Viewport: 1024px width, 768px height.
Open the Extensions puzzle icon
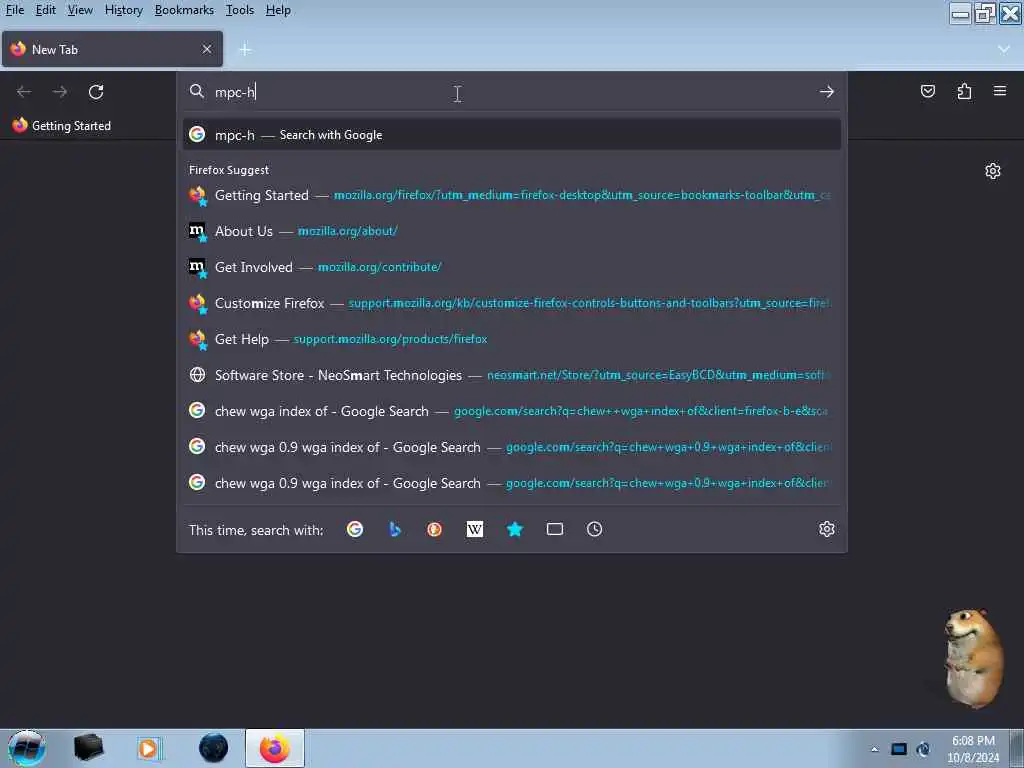click(x=964, y=91)
